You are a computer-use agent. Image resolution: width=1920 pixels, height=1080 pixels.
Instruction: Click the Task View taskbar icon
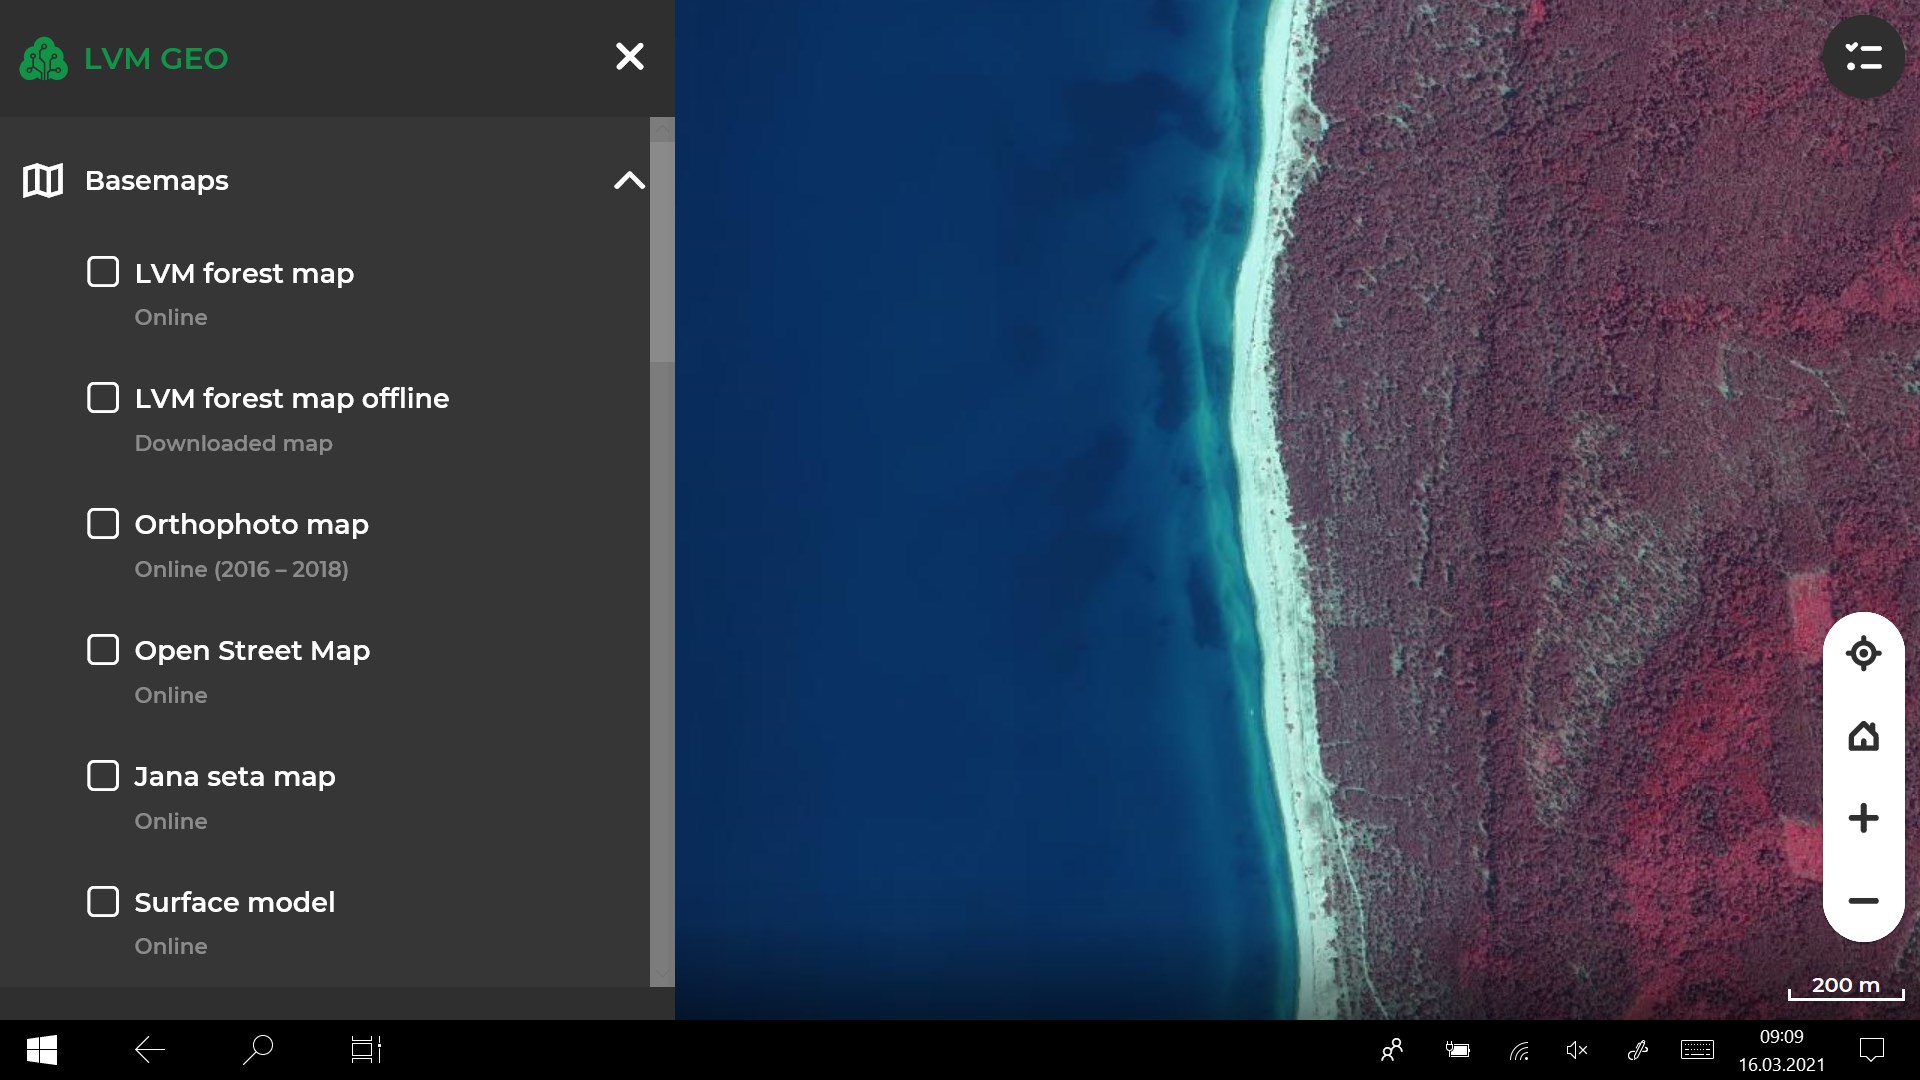[x=366, y=1050]
